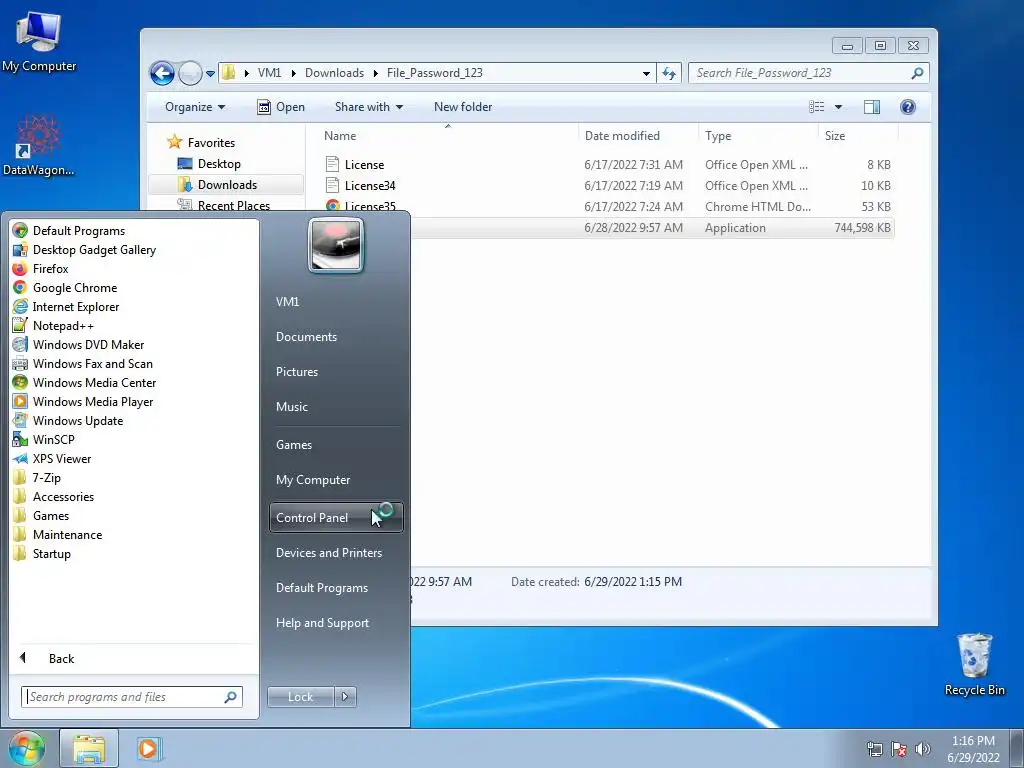Open Default Programs in the programs list

pyautogui.click(x=78, y=231)
